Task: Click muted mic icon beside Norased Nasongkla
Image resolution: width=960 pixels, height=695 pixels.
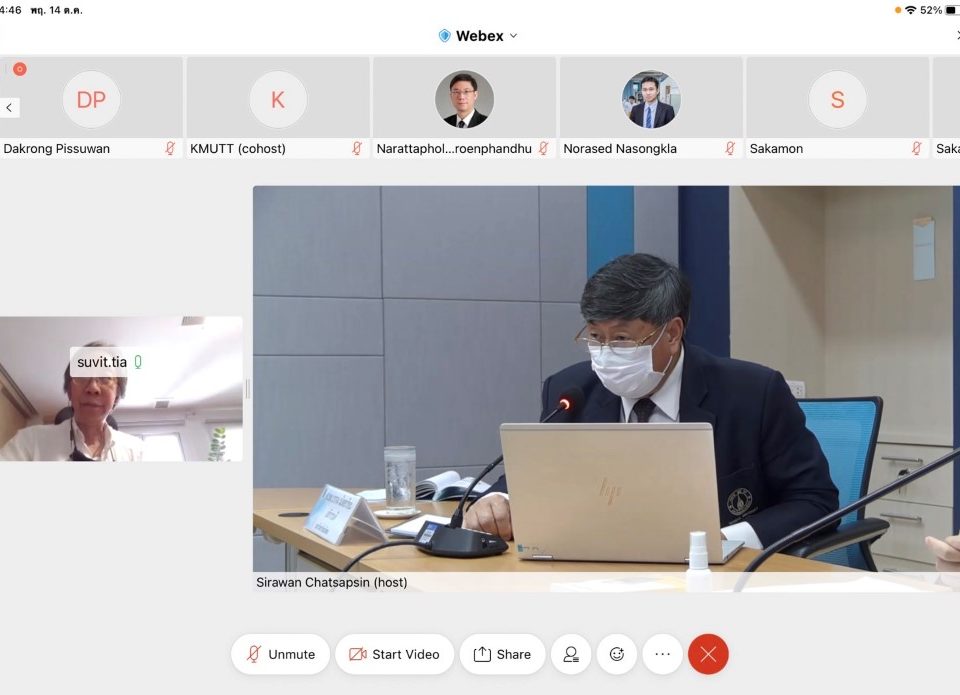Action: (730, 148)
